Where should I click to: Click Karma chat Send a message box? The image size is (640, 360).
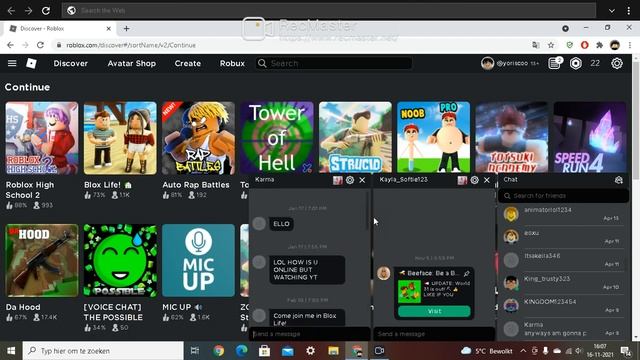309,334
